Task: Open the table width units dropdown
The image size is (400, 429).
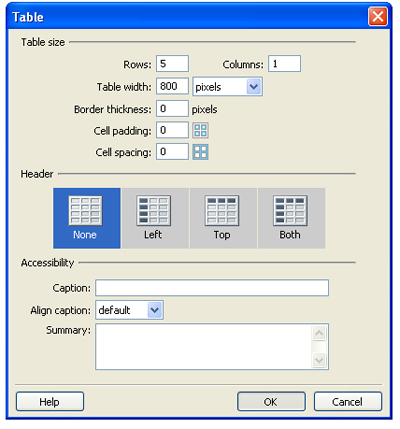Action: pos(228,87)
